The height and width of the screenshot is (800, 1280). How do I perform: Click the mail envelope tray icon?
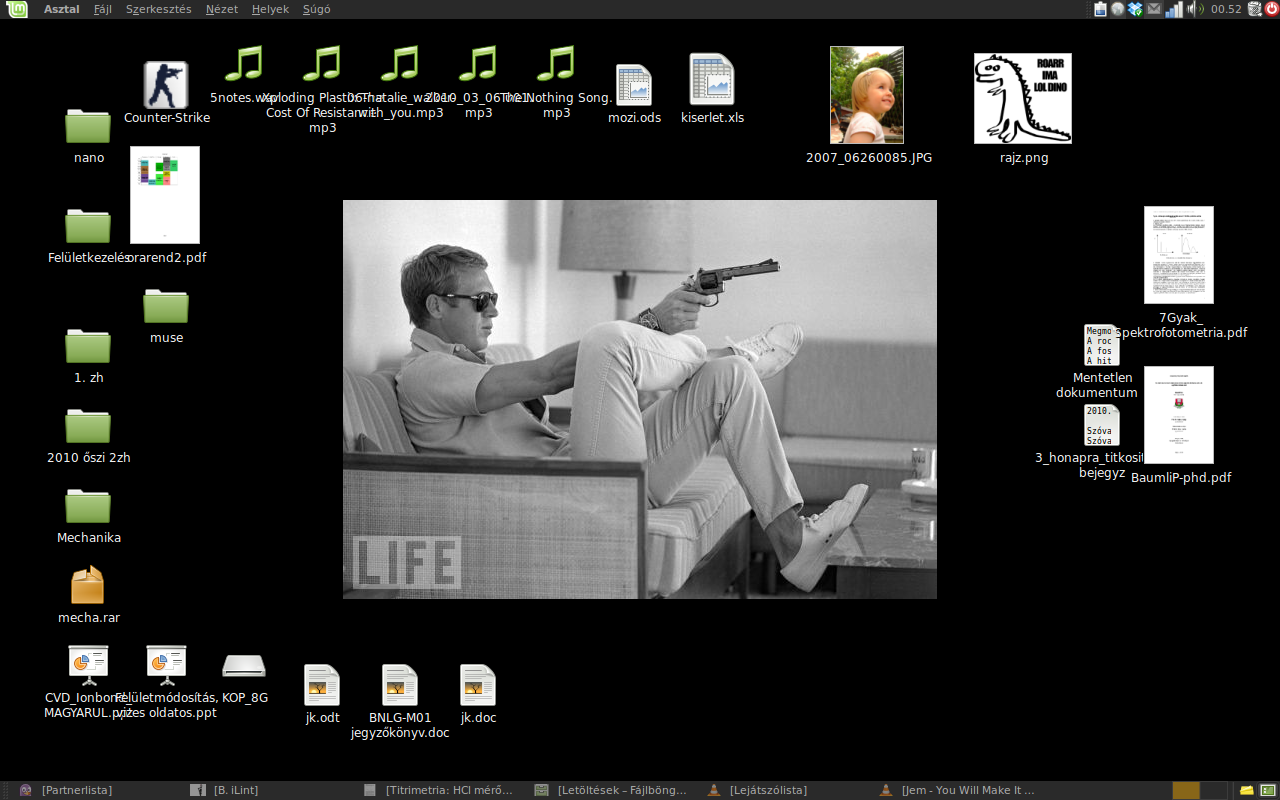pos(1154,9)
